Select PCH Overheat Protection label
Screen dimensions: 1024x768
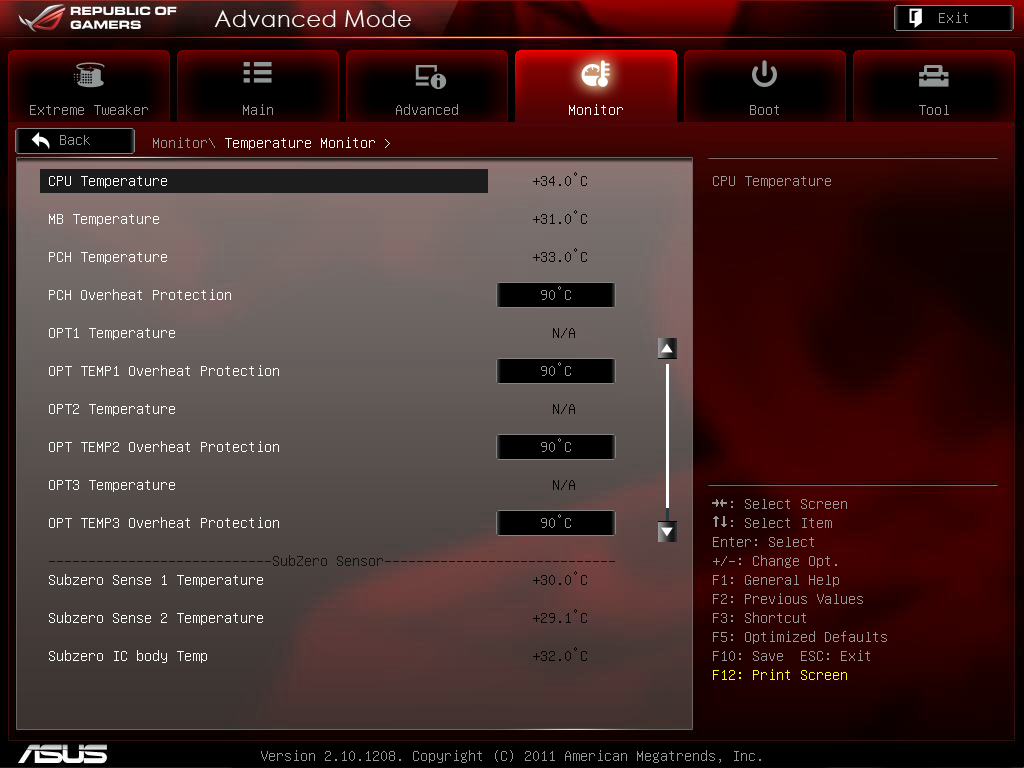coord(140,295)
